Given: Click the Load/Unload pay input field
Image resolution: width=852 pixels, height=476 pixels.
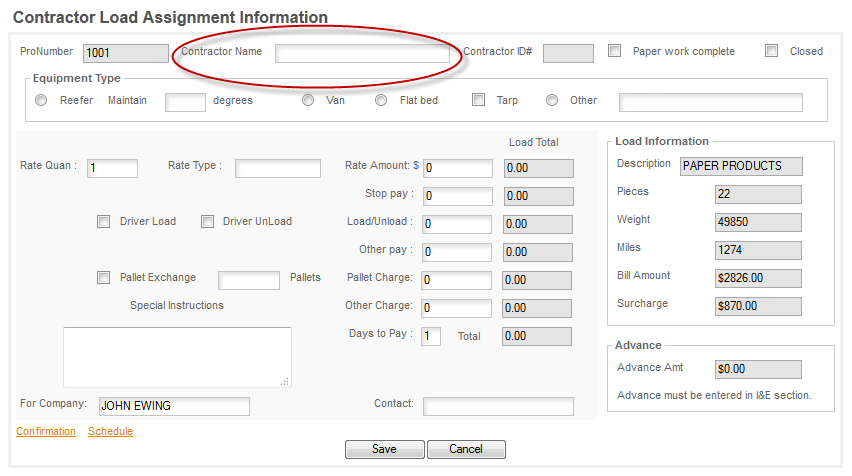Looking at the screenshot, I should click(x=457, y=224).
